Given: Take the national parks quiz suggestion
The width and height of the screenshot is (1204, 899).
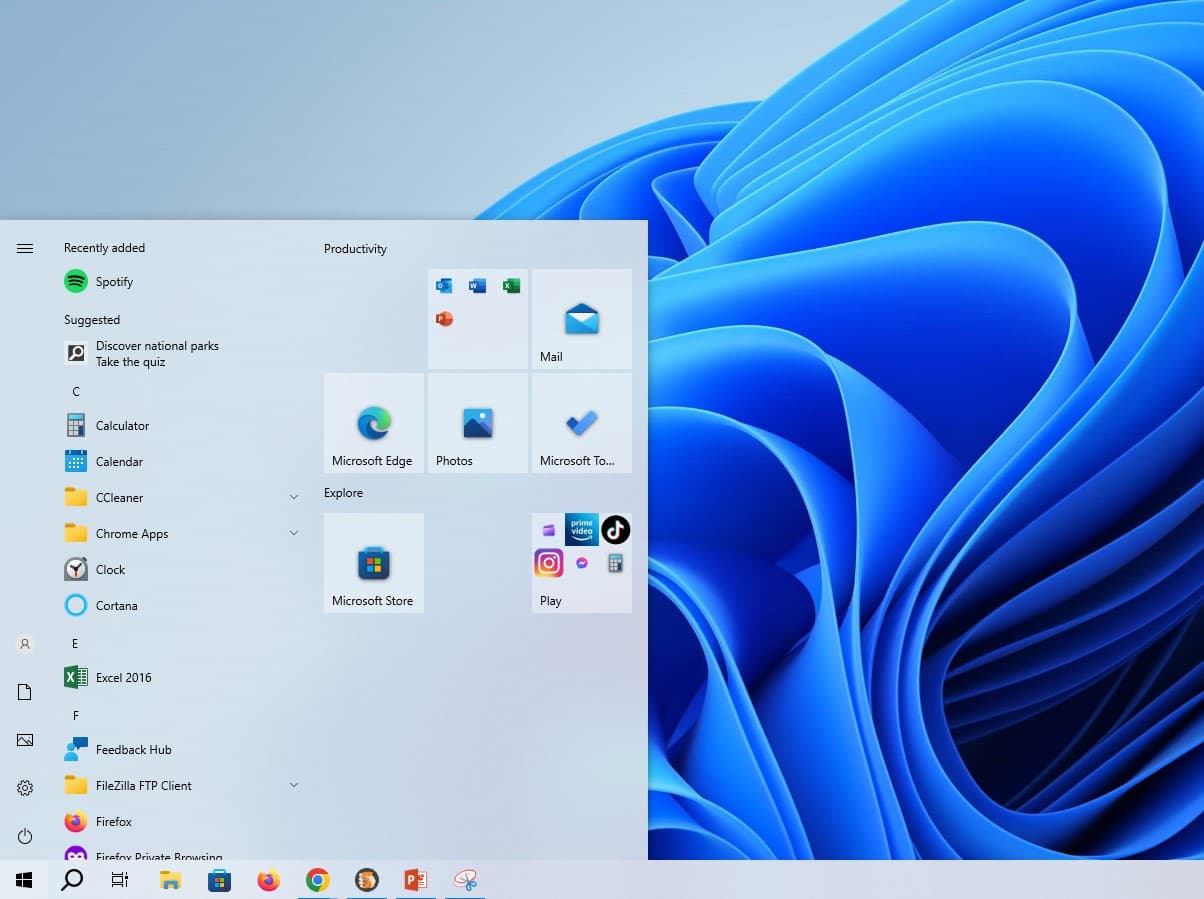Looking at the screenshot, I should [157, 353].
